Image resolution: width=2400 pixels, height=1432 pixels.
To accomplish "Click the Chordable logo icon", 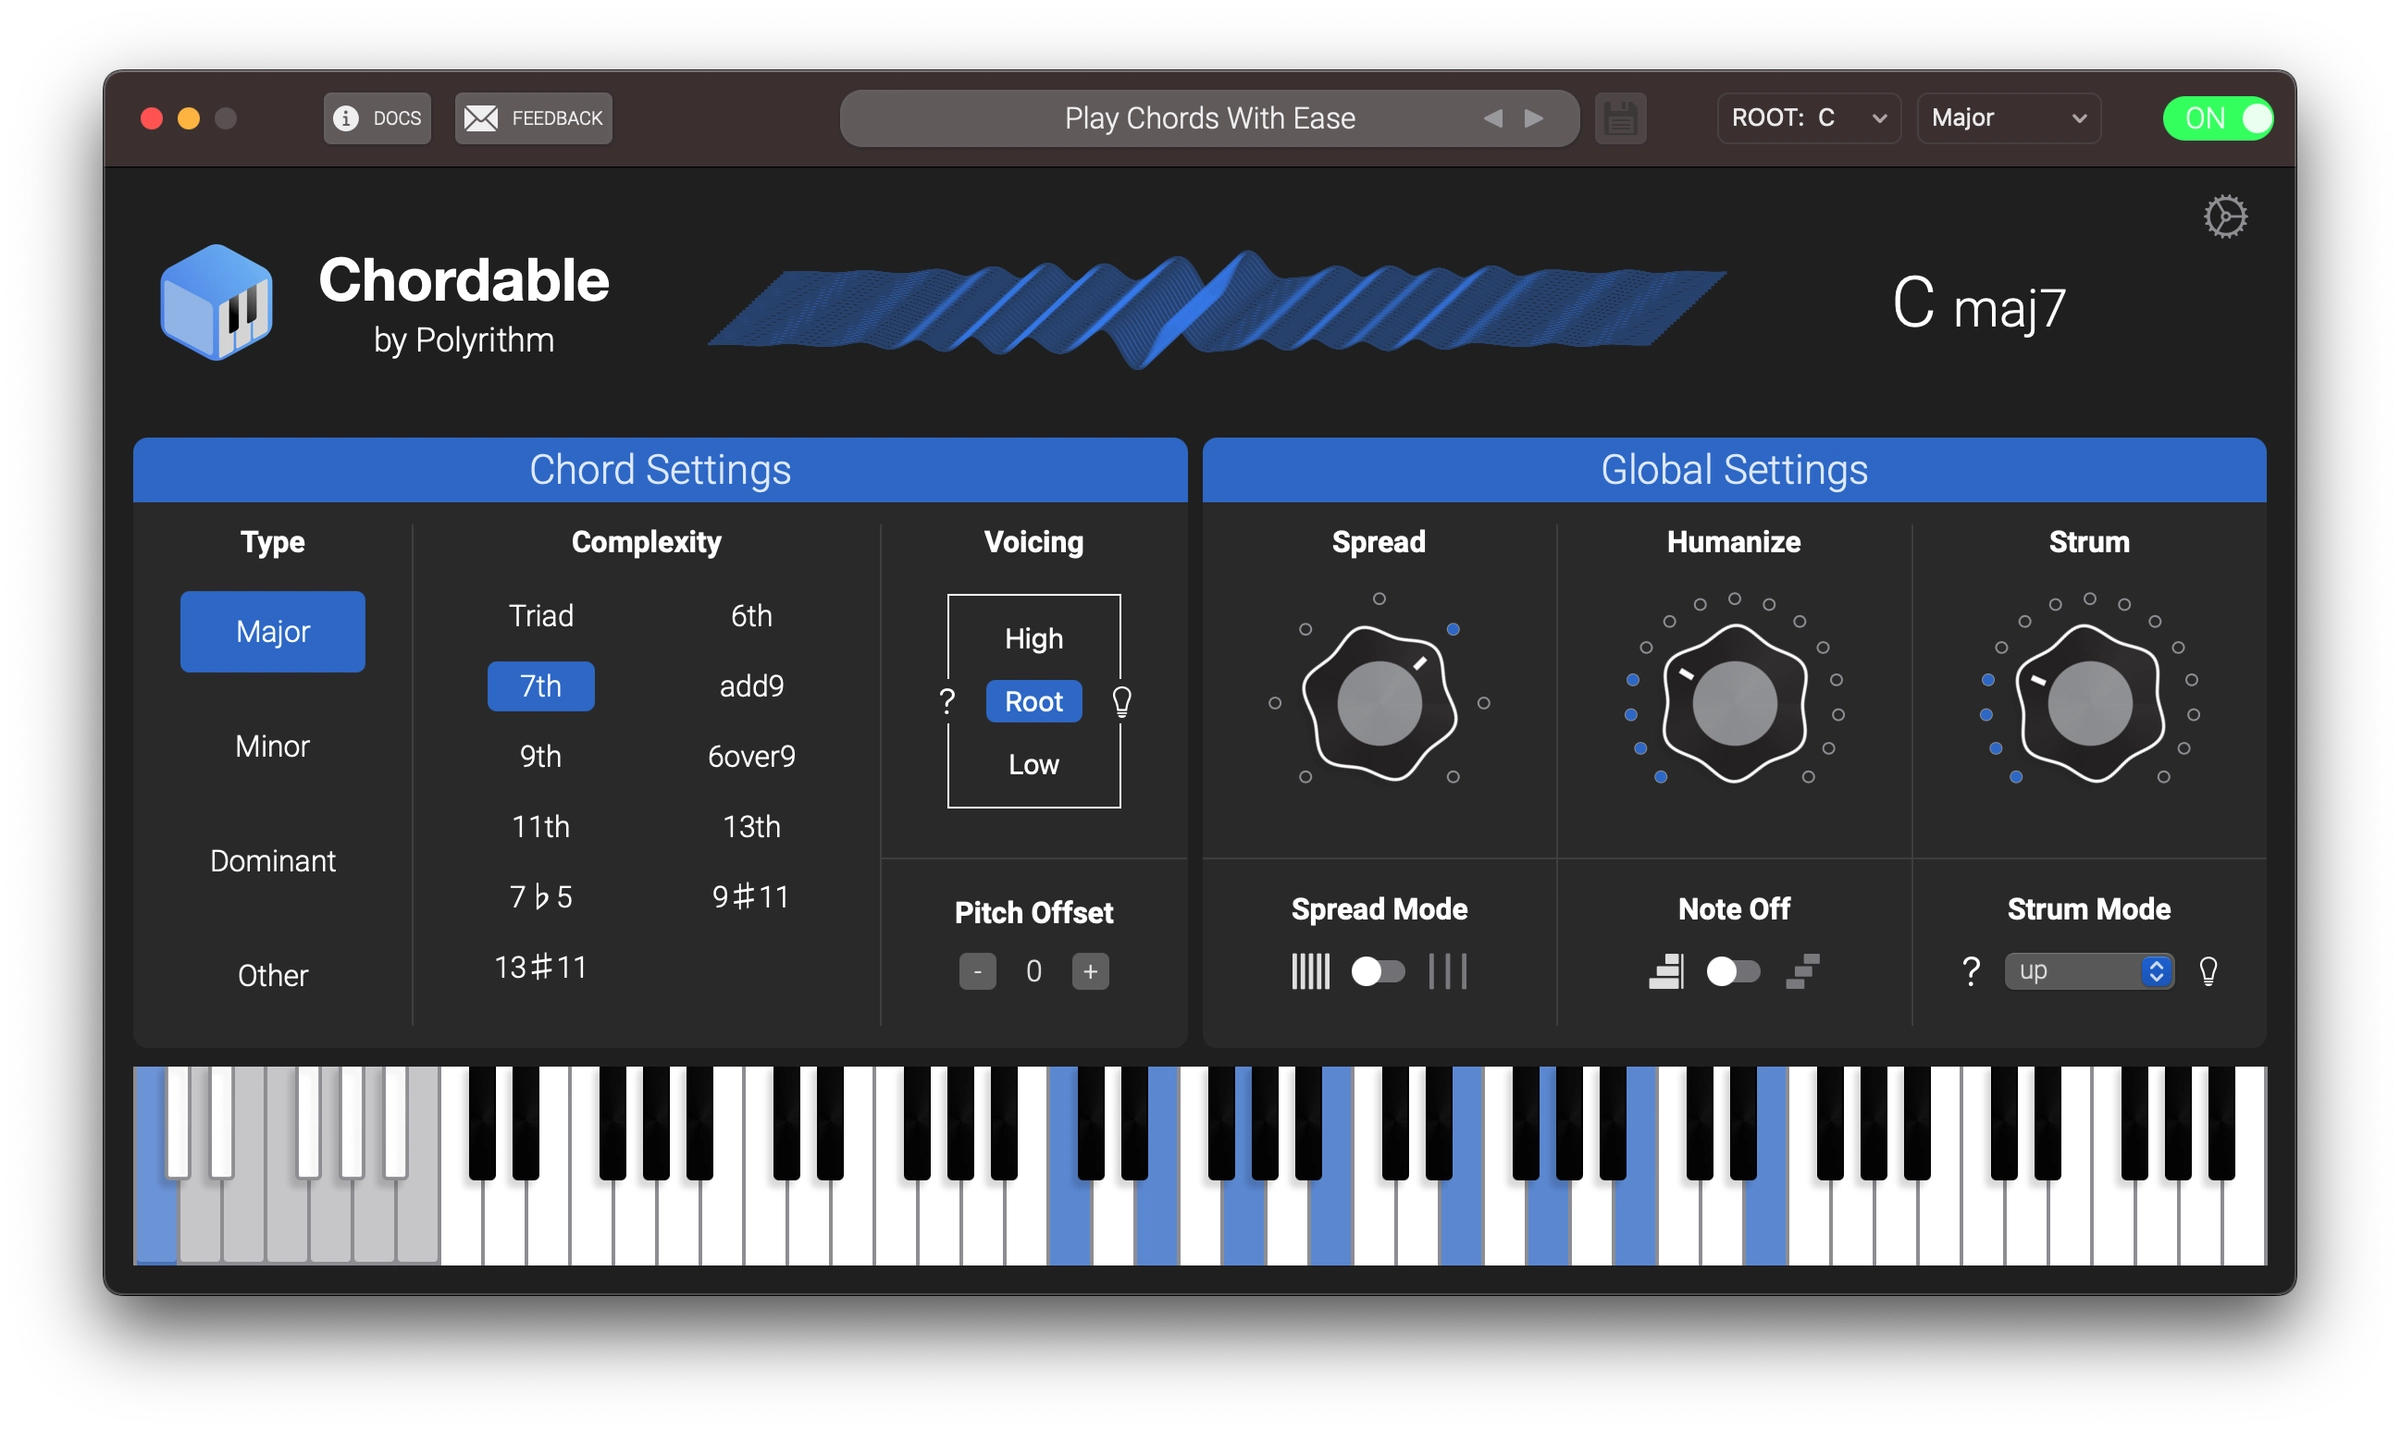I will pyautogui.click(x=215, y=302).
